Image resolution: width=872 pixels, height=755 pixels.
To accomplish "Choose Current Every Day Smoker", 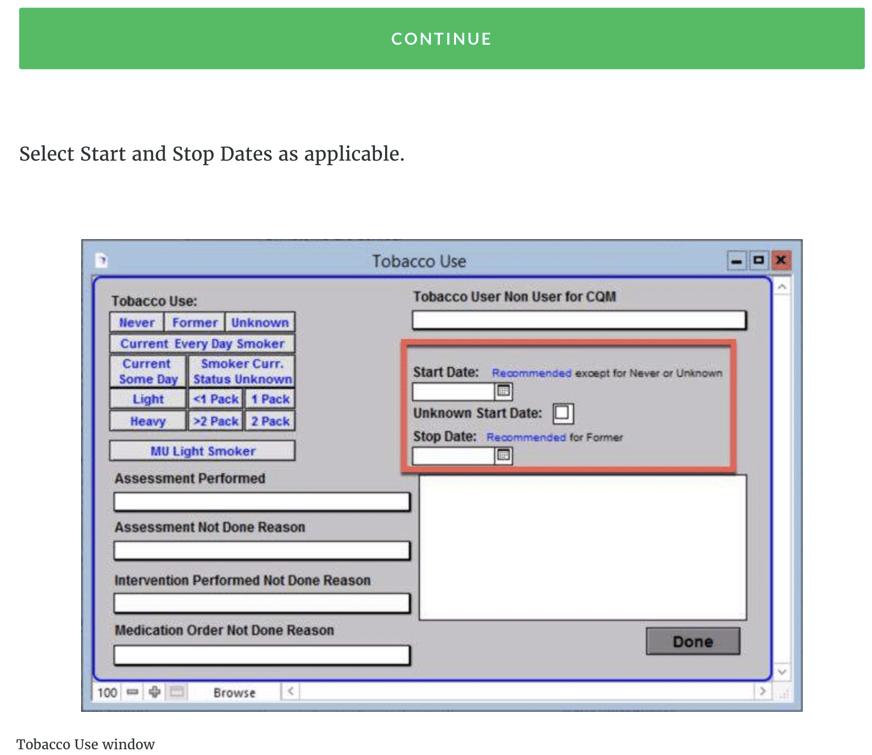I will (202, 344).
